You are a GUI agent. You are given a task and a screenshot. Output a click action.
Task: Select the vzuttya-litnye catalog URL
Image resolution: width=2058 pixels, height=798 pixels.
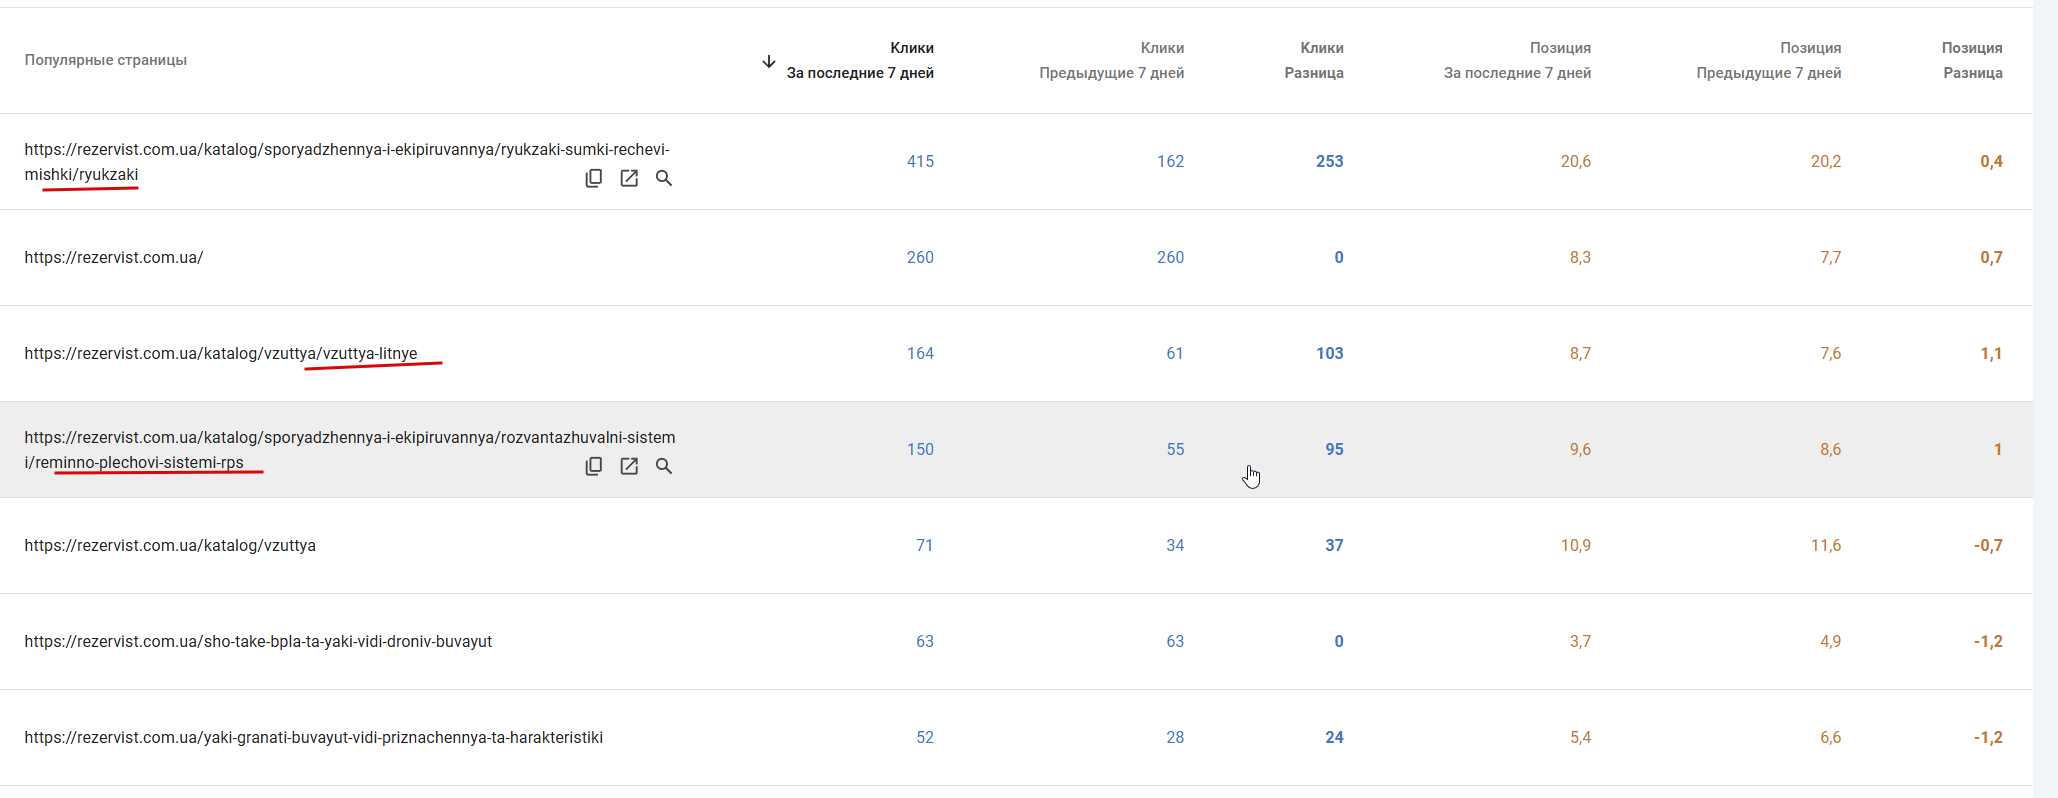tap(221, 354)
